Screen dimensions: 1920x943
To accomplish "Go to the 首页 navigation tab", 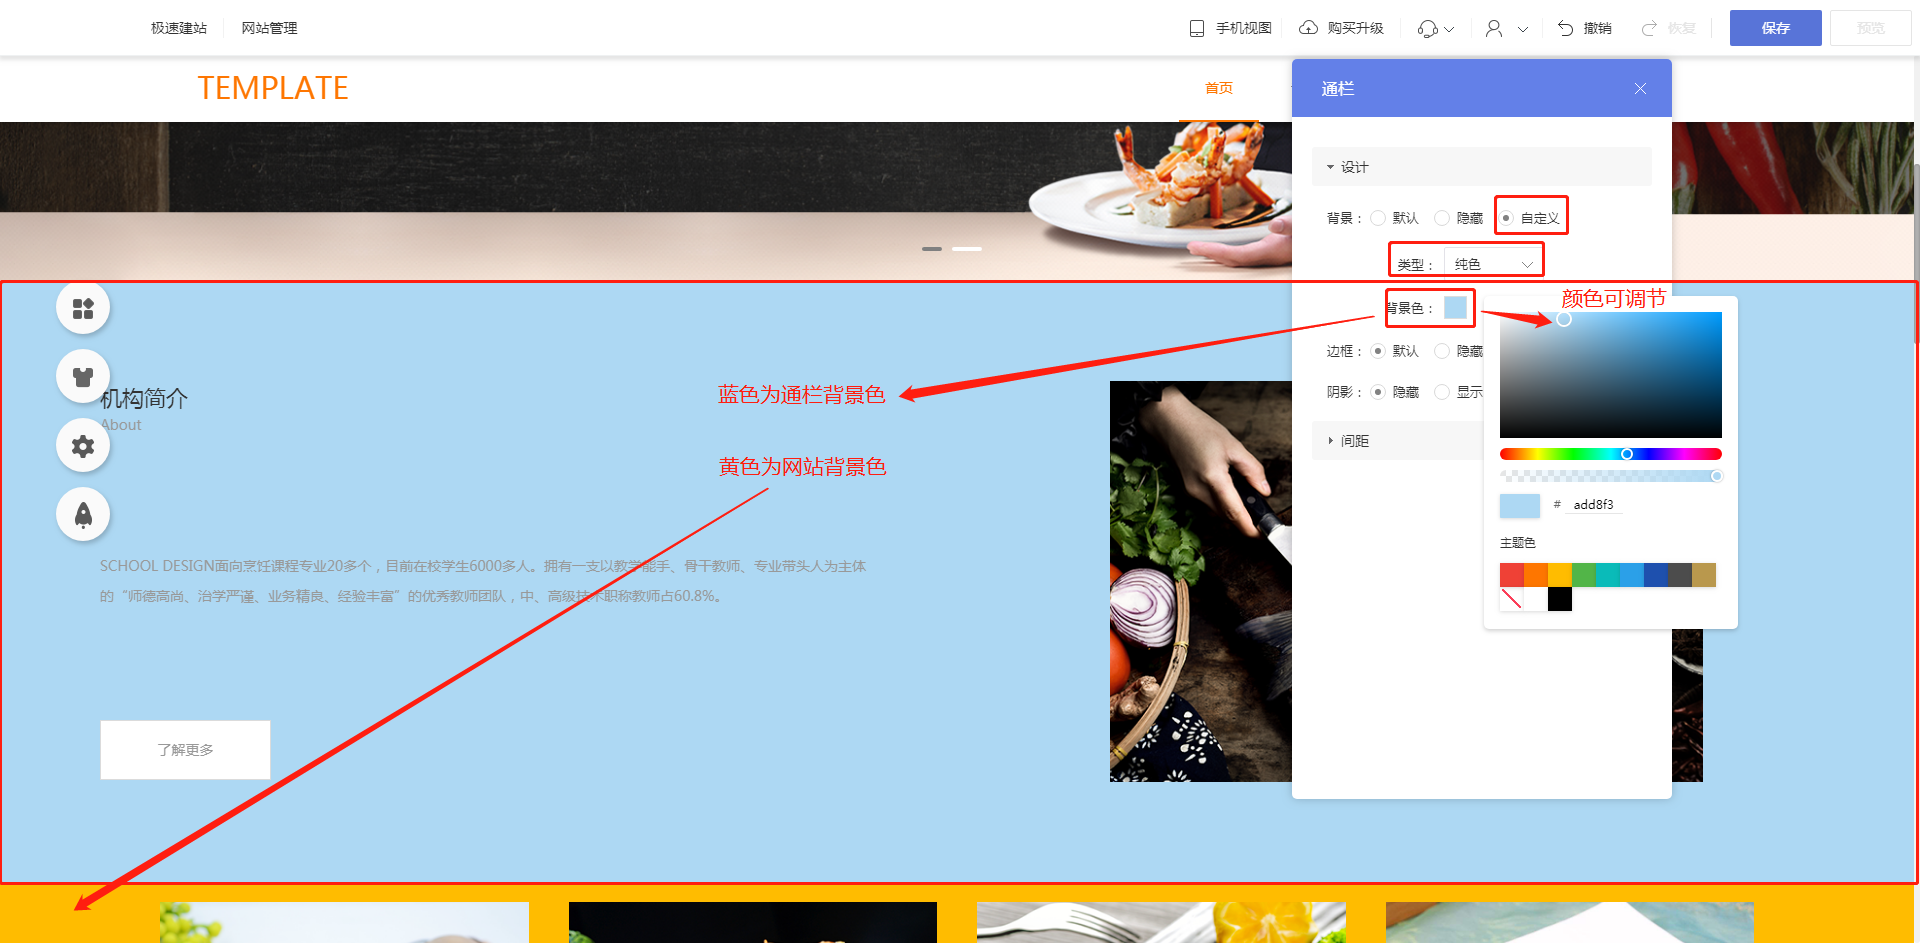I will [x=1219, y=88].
